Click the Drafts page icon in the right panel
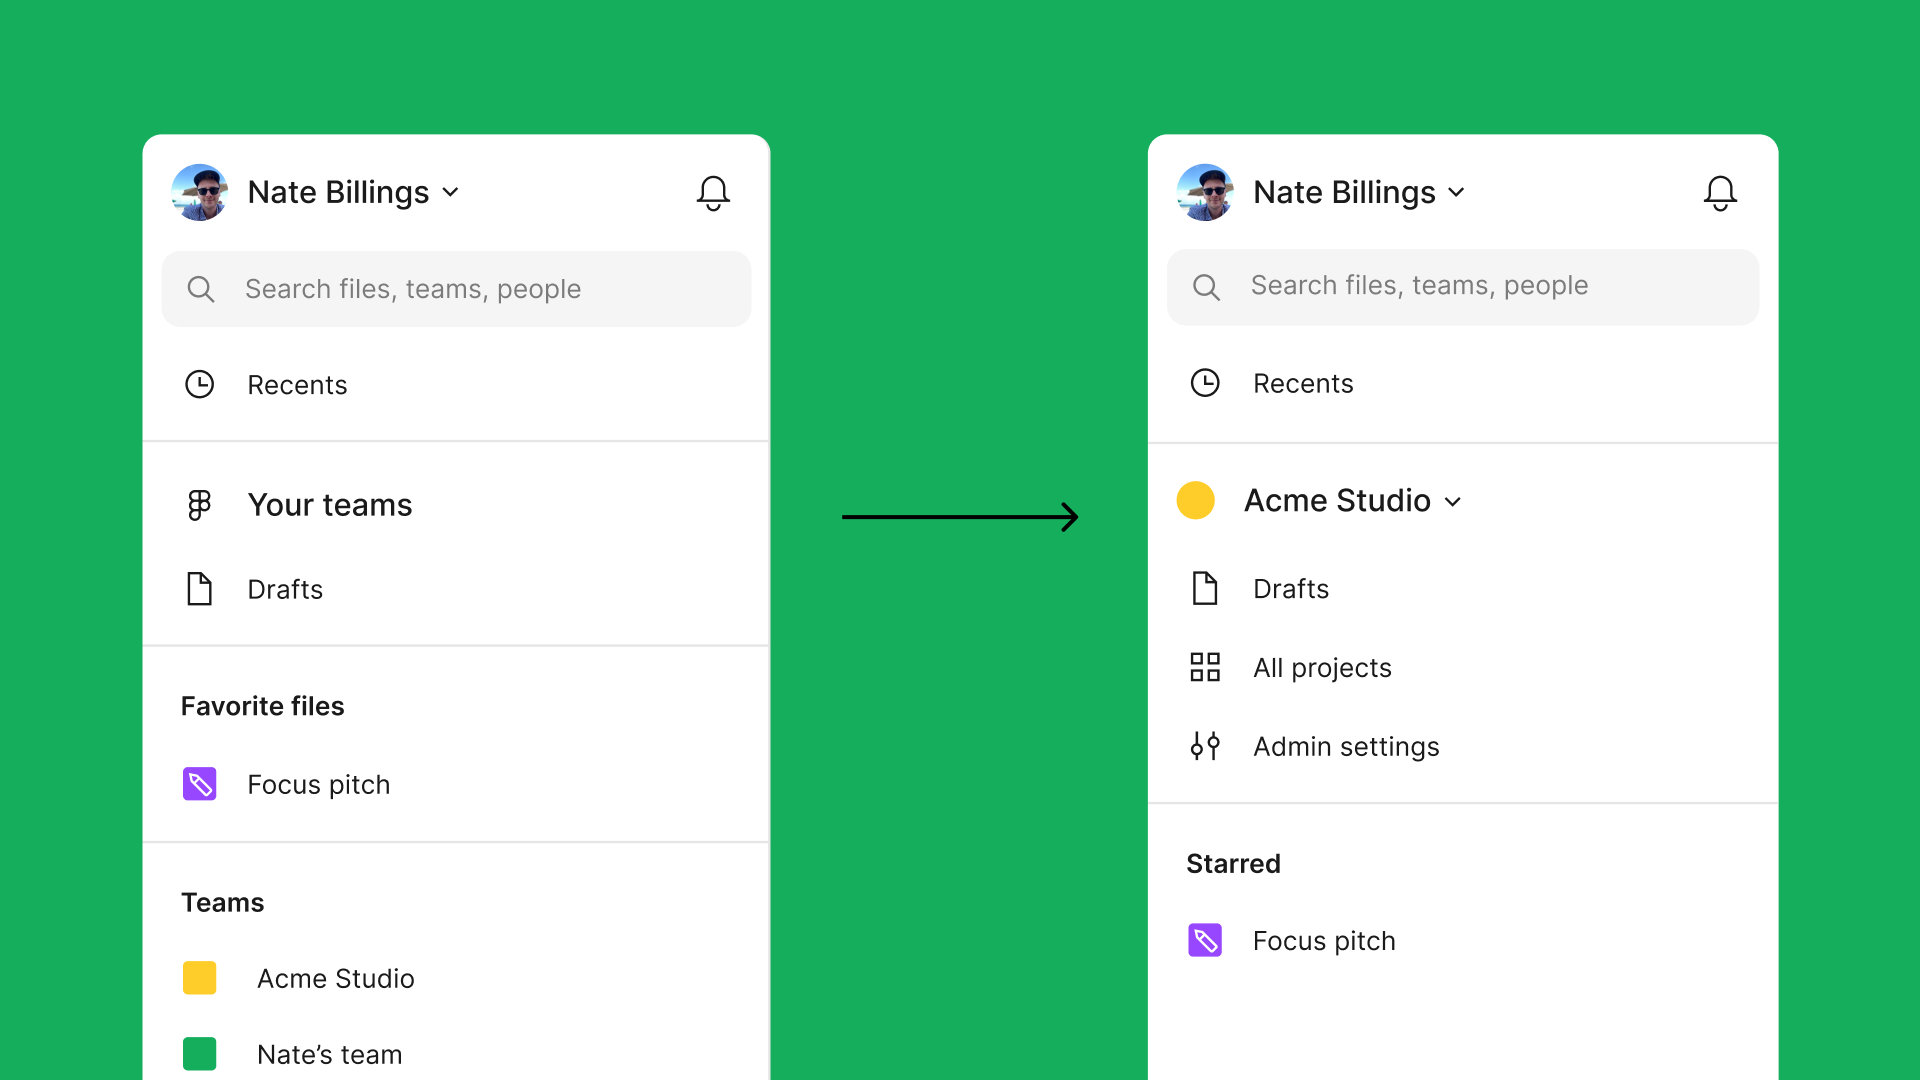The height and width of the screenshot is (1080, 1920). click(1205, 588)
